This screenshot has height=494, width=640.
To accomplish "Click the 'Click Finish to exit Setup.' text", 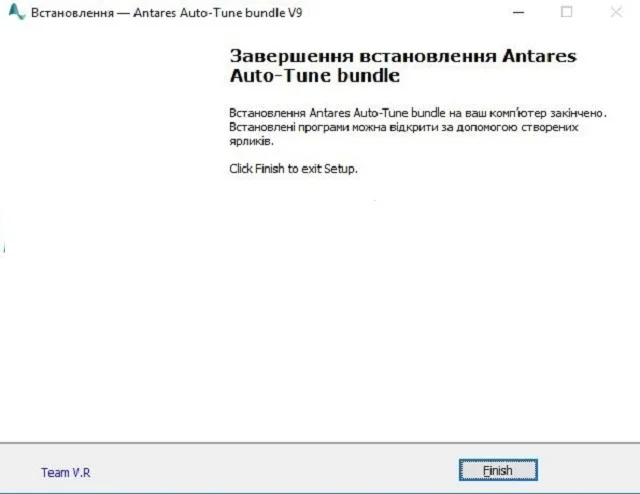I will pos(293,169).
